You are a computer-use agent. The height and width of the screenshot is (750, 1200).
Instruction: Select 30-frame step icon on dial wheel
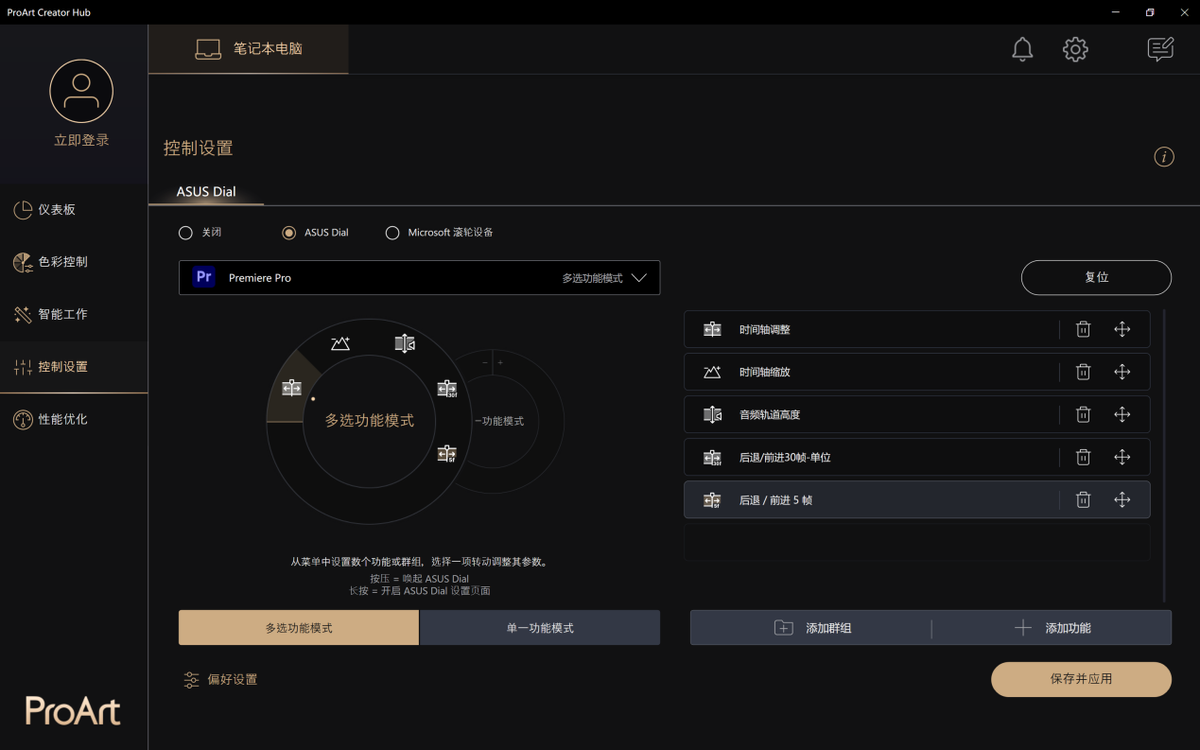point(447,388)
